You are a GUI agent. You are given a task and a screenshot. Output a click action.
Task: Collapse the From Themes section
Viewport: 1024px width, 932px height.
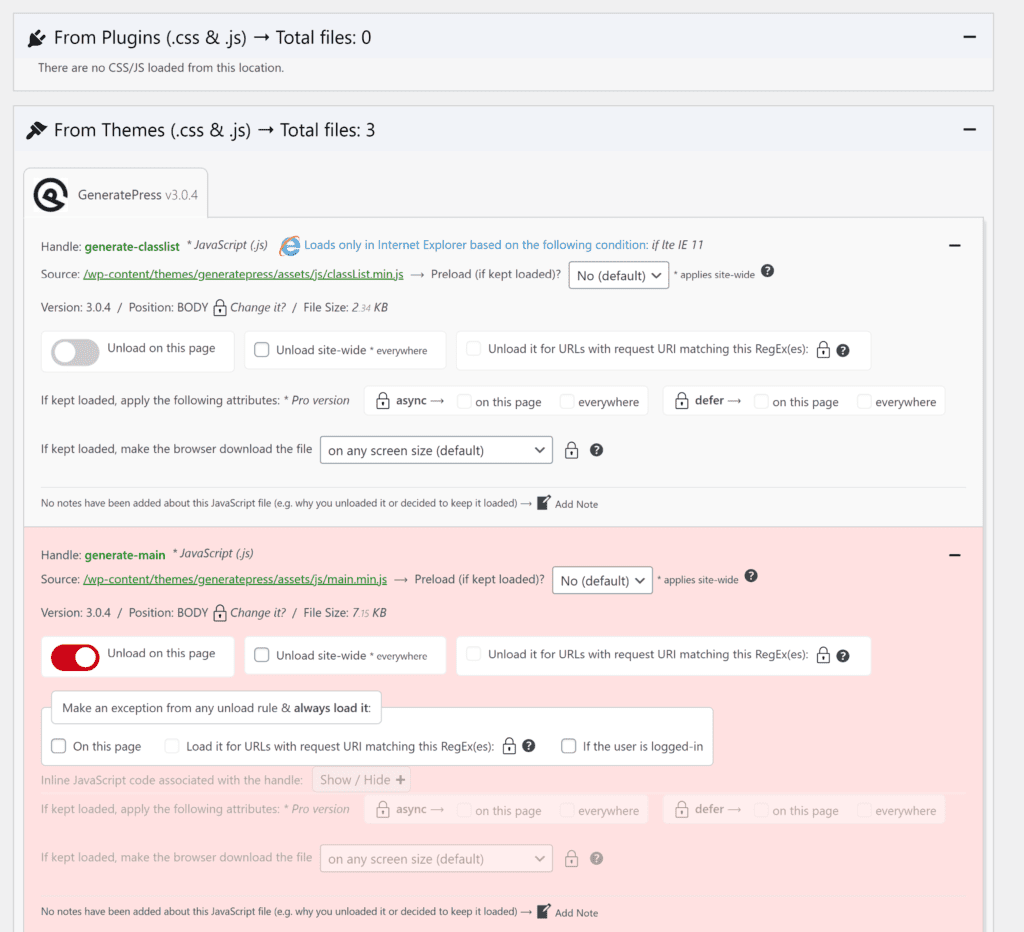click(x=969, y=130)
